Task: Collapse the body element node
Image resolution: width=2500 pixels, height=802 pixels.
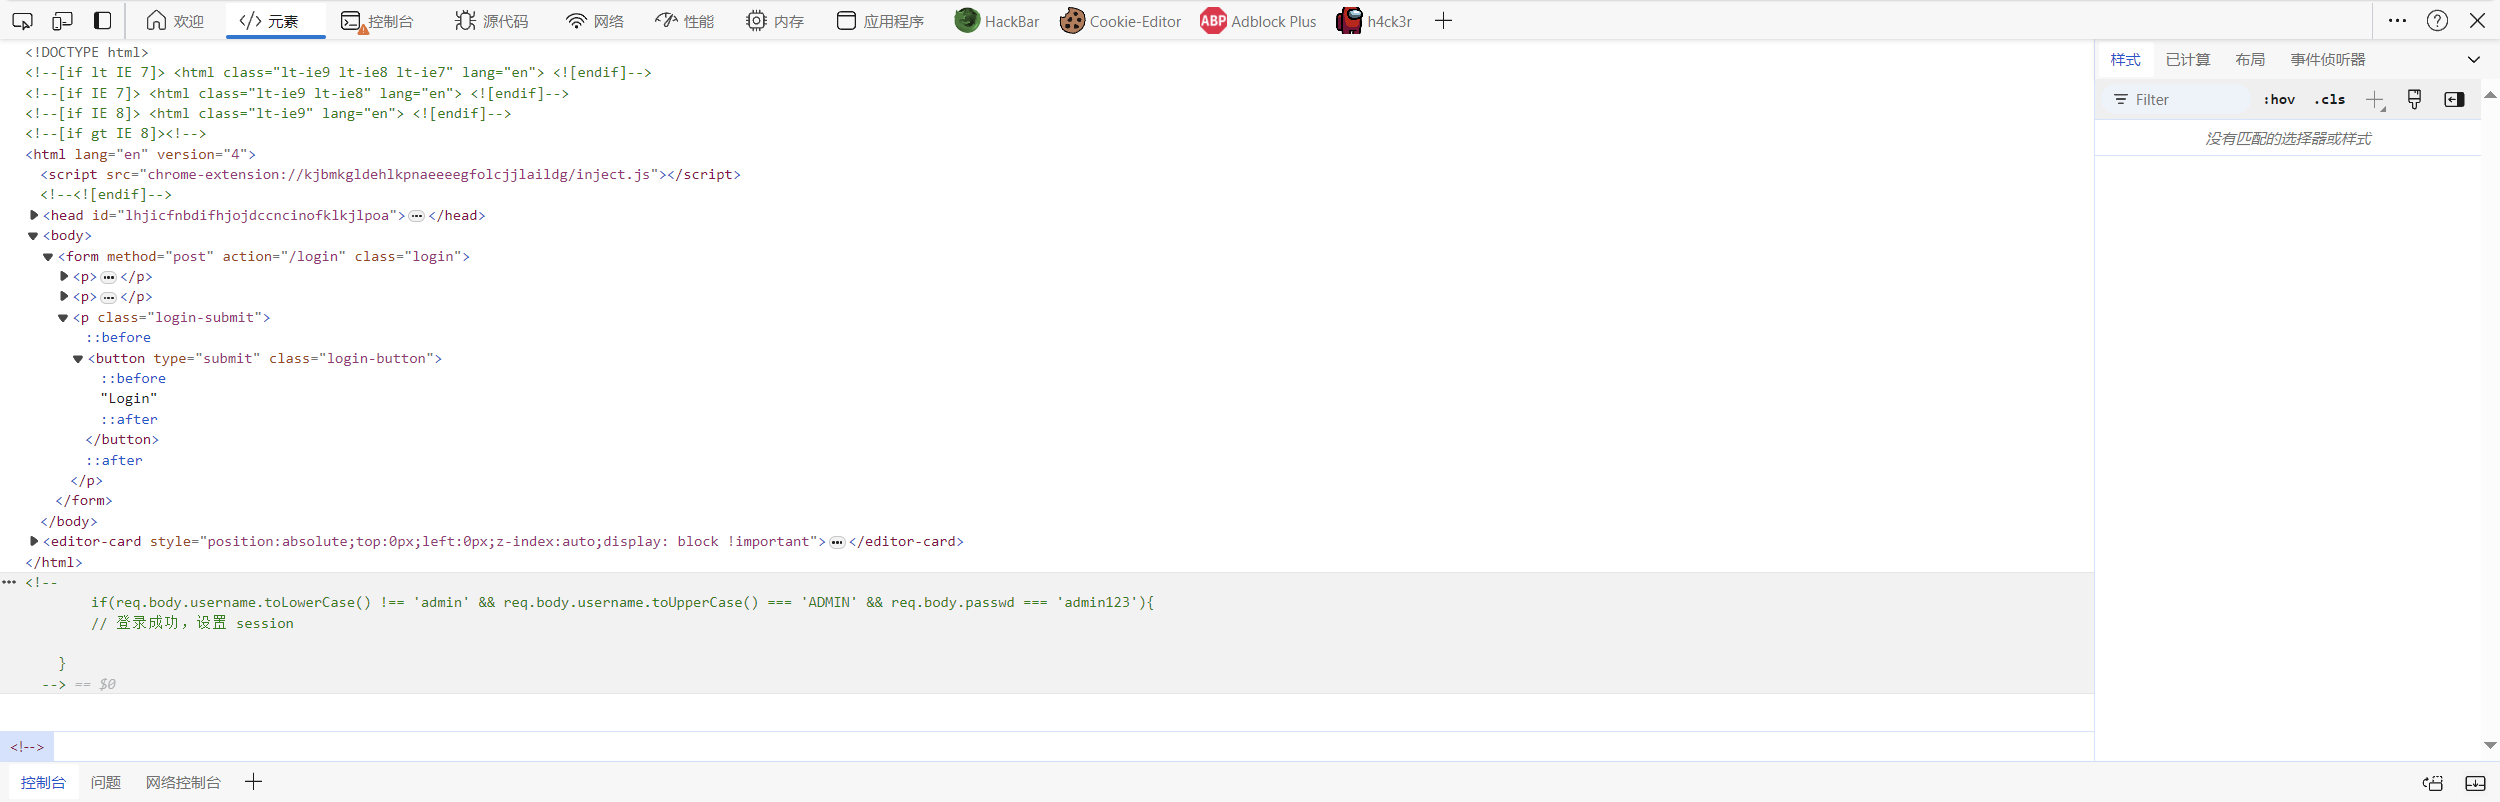Action: click(x=33, y=236)
